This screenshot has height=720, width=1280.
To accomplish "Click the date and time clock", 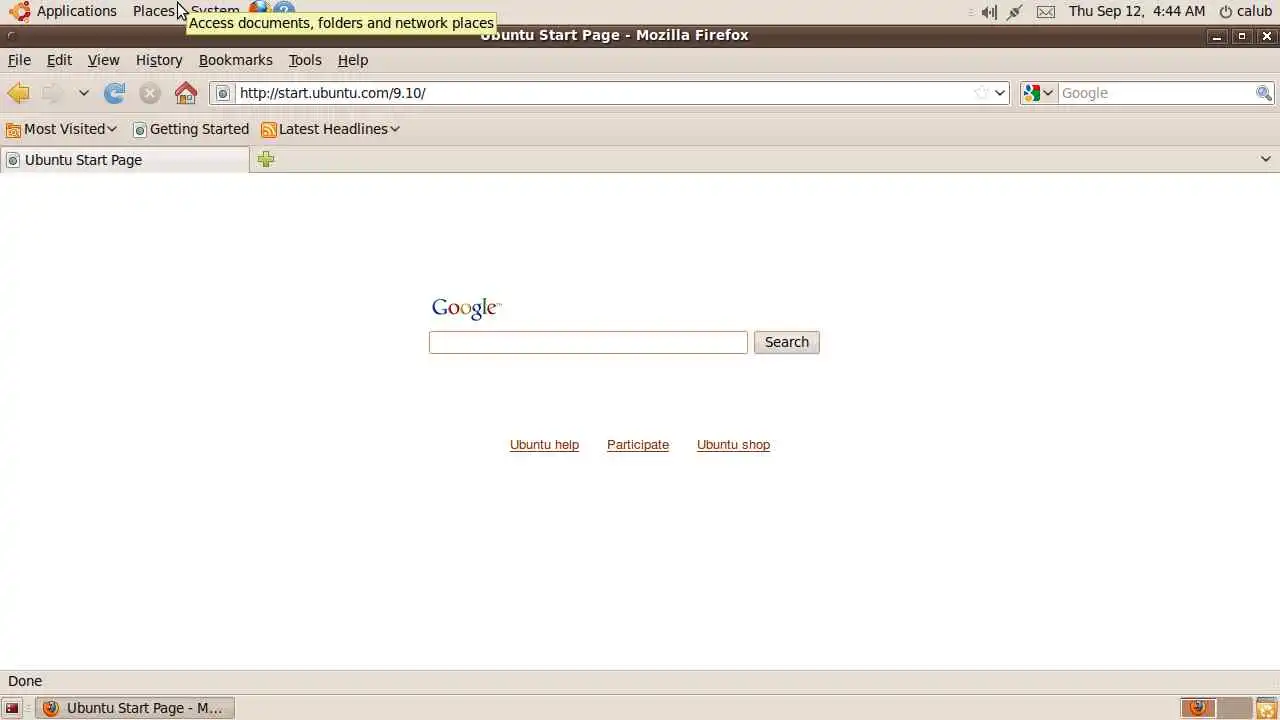I will click(x=1137, y=11).
